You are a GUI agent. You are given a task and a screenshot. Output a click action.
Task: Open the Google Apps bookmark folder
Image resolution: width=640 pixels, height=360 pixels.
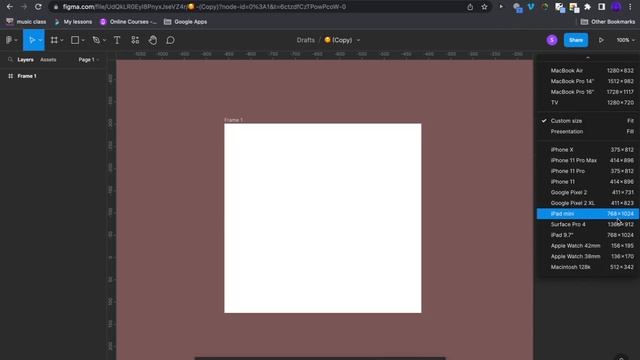click(185, 22)
